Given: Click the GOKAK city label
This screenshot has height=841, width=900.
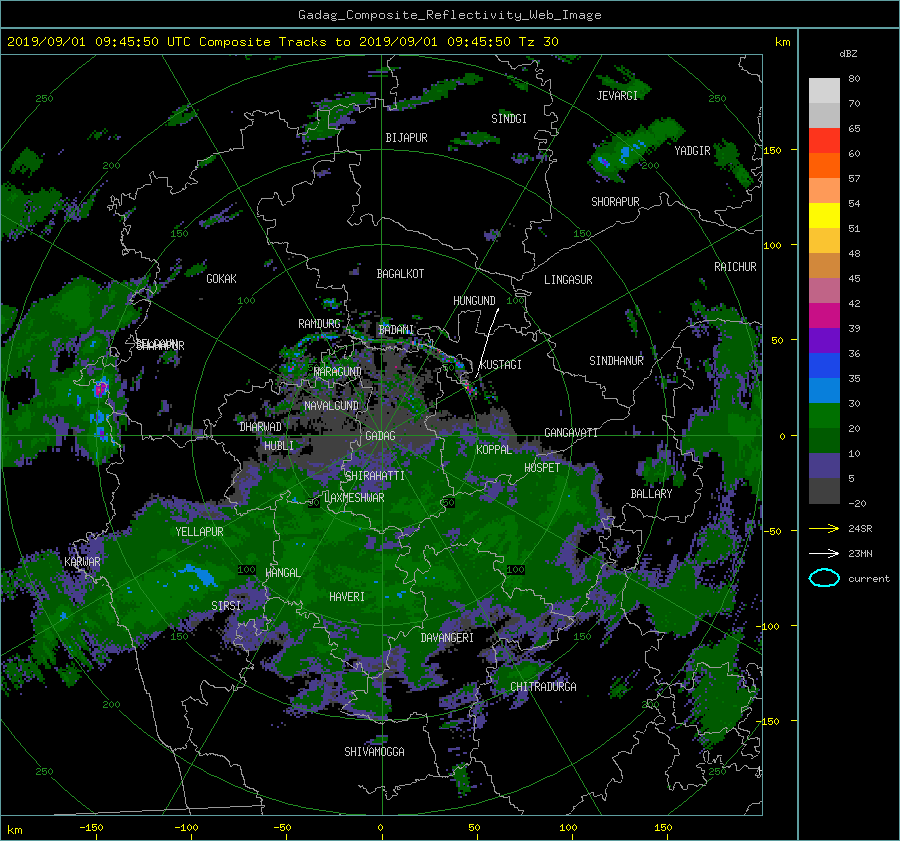Looking at the screenshot, I should pos(221,278).
